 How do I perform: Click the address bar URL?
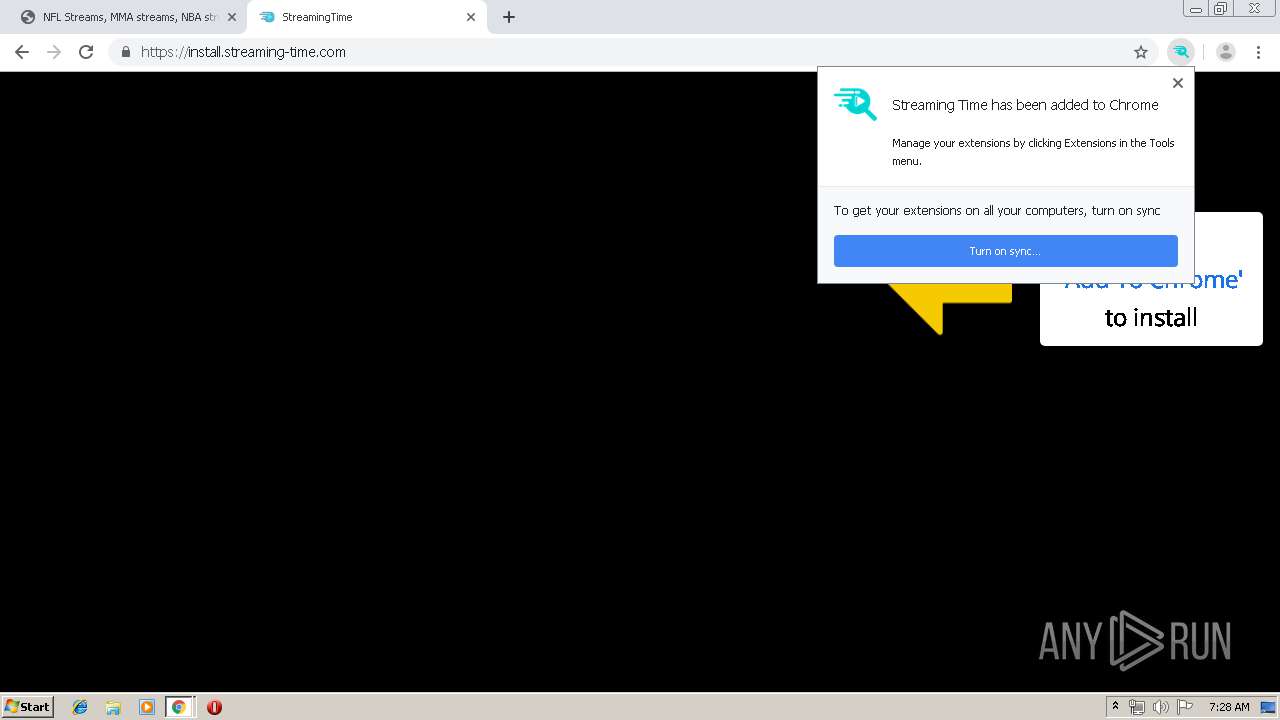click(243, 52)
